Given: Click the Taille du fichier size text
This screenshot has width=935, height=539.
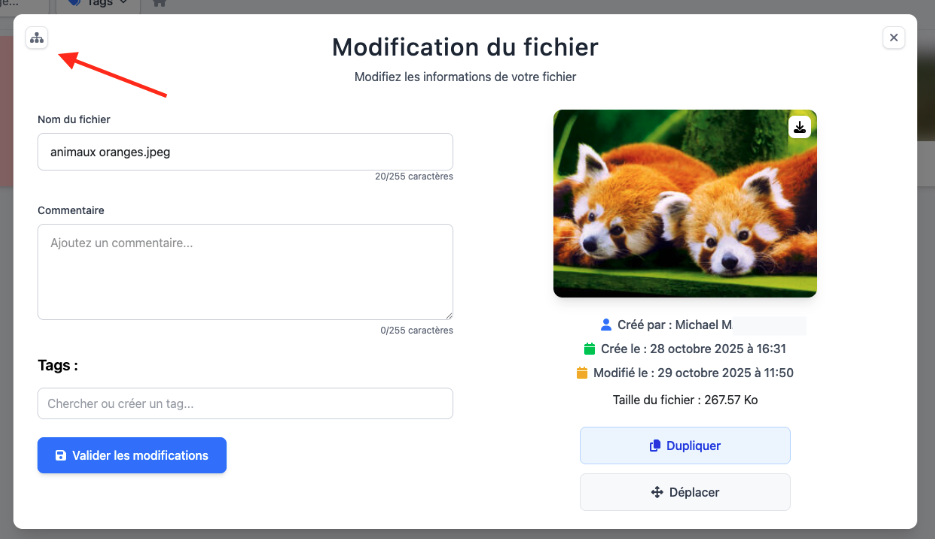Looking at the screenshot, I should pos(685,400).
